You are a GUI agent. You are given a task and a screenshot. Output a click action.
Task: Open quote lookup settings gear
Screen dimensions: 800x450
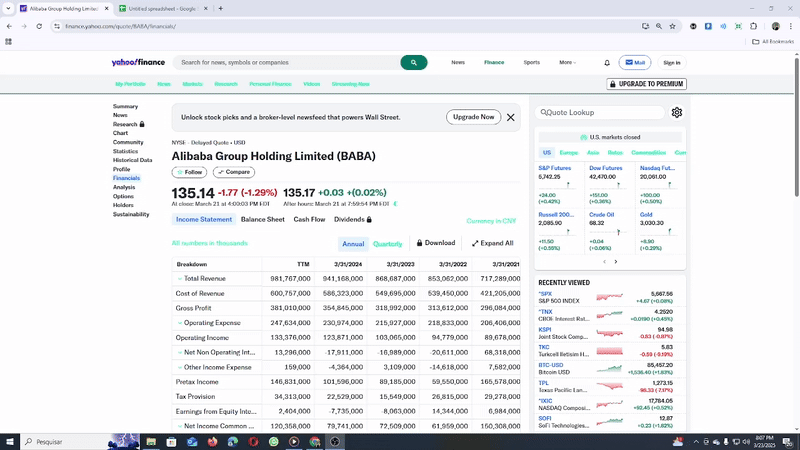point(677,112)
